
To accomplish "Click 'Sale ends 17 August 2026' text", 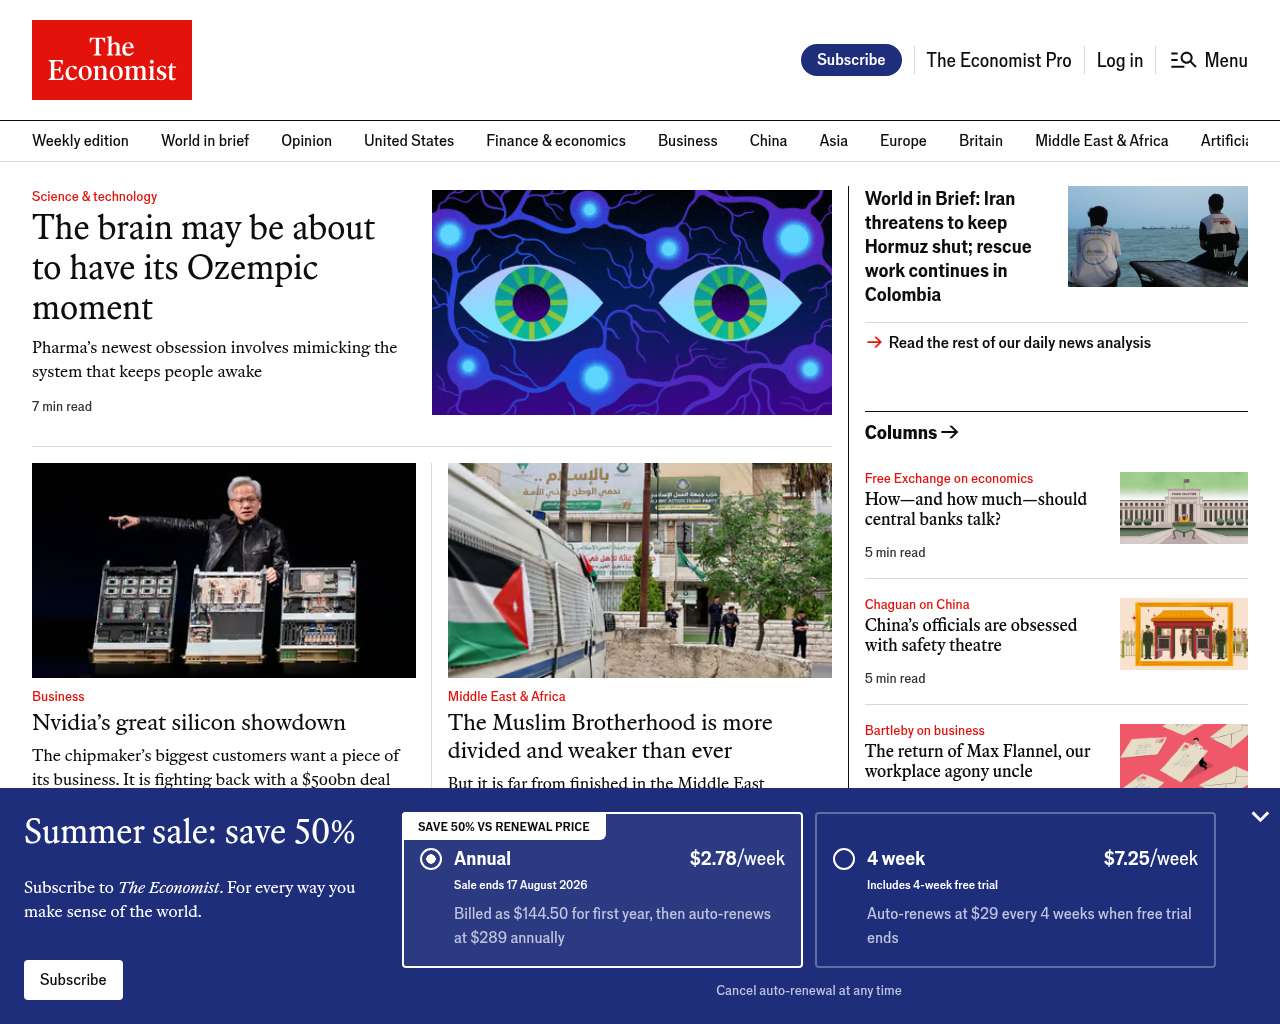I will tap(520, 885).
